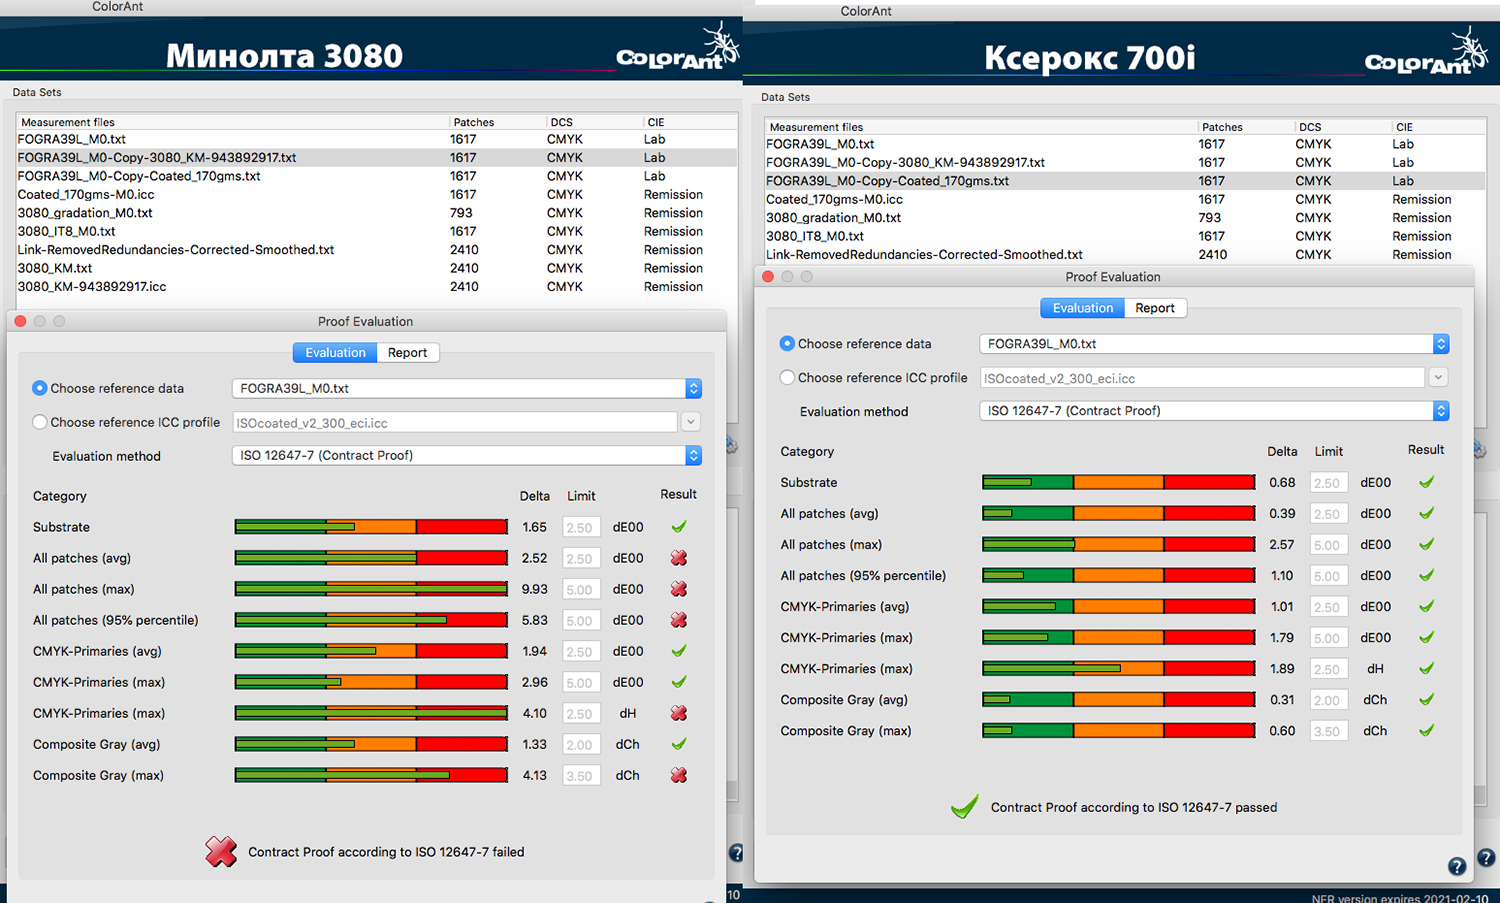Image resolution: width=1500 pixels, height=903 pixels.
Task: Open reference data dropdown in Xerox window
Action: [x=1214, y=343]
